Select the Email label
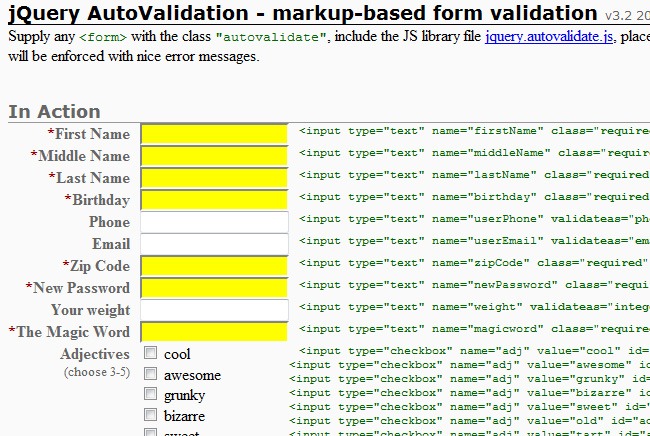Image resolution: width=650 pixels, height=436 pixels. [111, 244]
